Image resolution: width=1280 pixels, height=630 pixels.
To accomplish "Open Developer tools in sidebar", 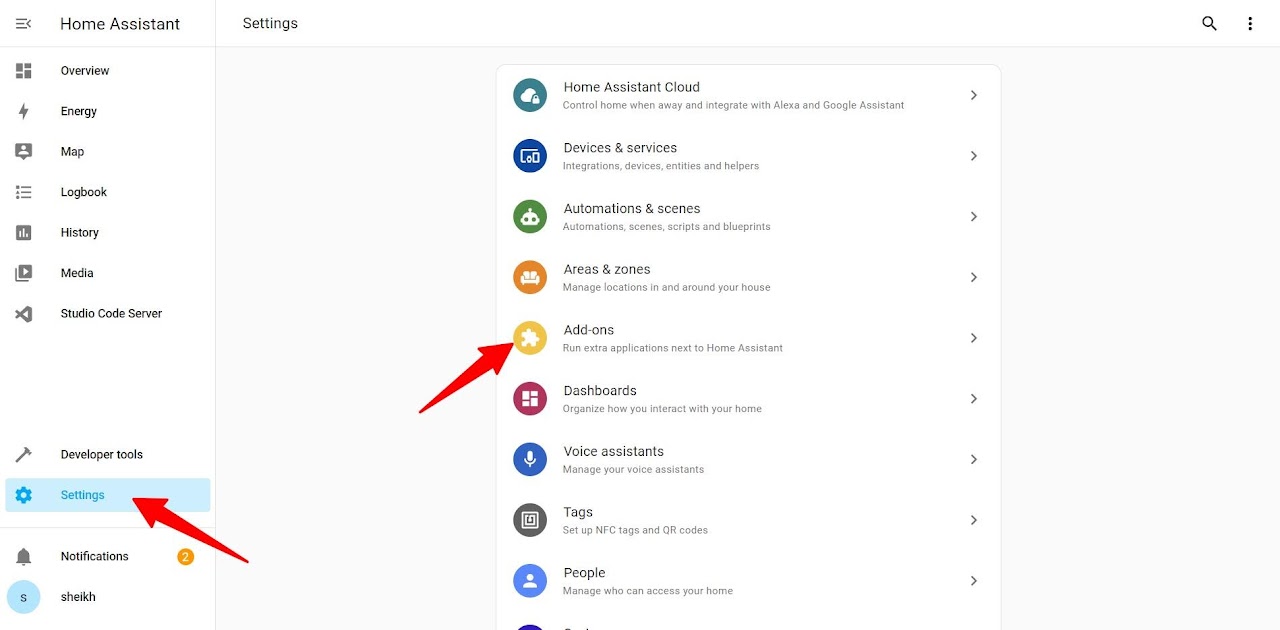I will pyautogui.click(x=108, y=455).
